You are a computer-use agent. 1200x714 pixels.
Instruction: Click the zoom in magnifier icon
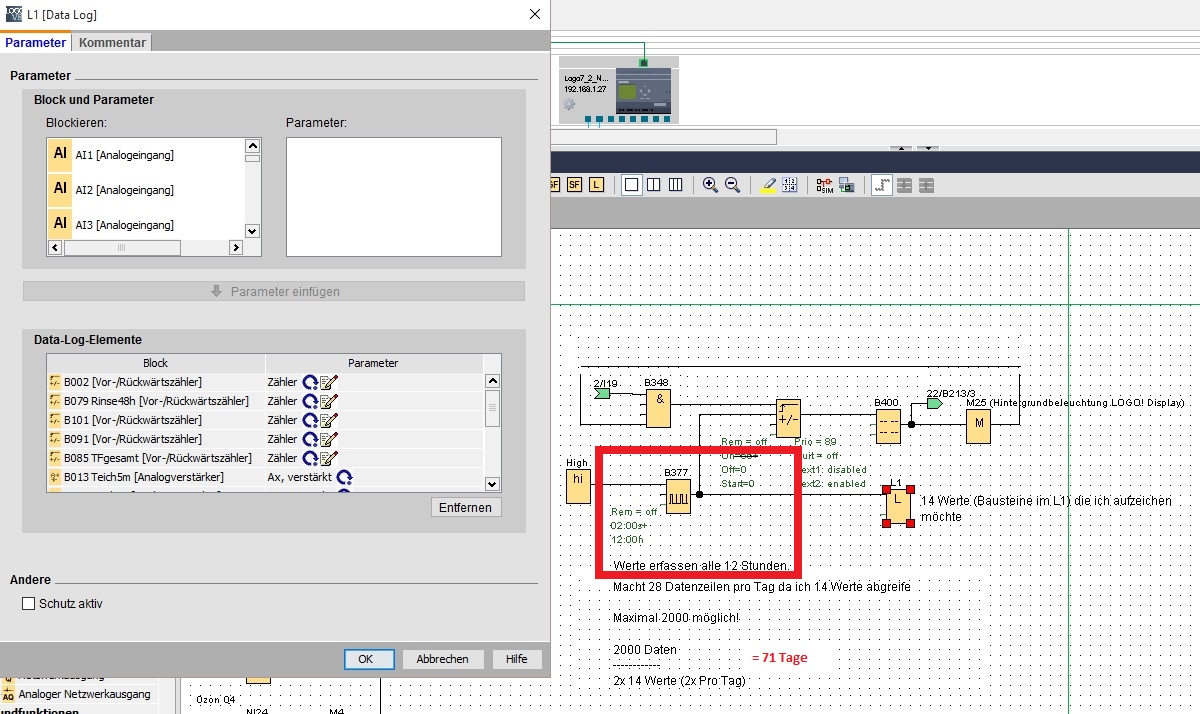(x=710, y=185)
